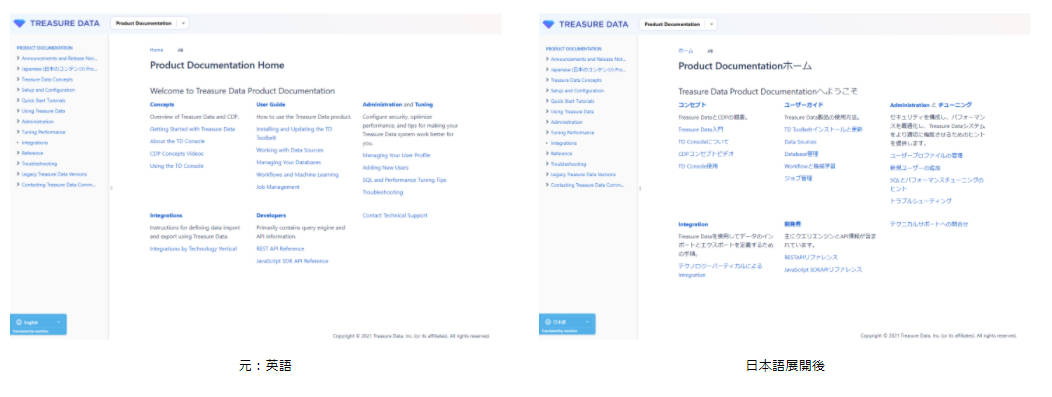Collapse the English sidebar using its edge handle
Image resolution: width=1052 pixels, height=397 pixels.
click(x=111, y=188)
